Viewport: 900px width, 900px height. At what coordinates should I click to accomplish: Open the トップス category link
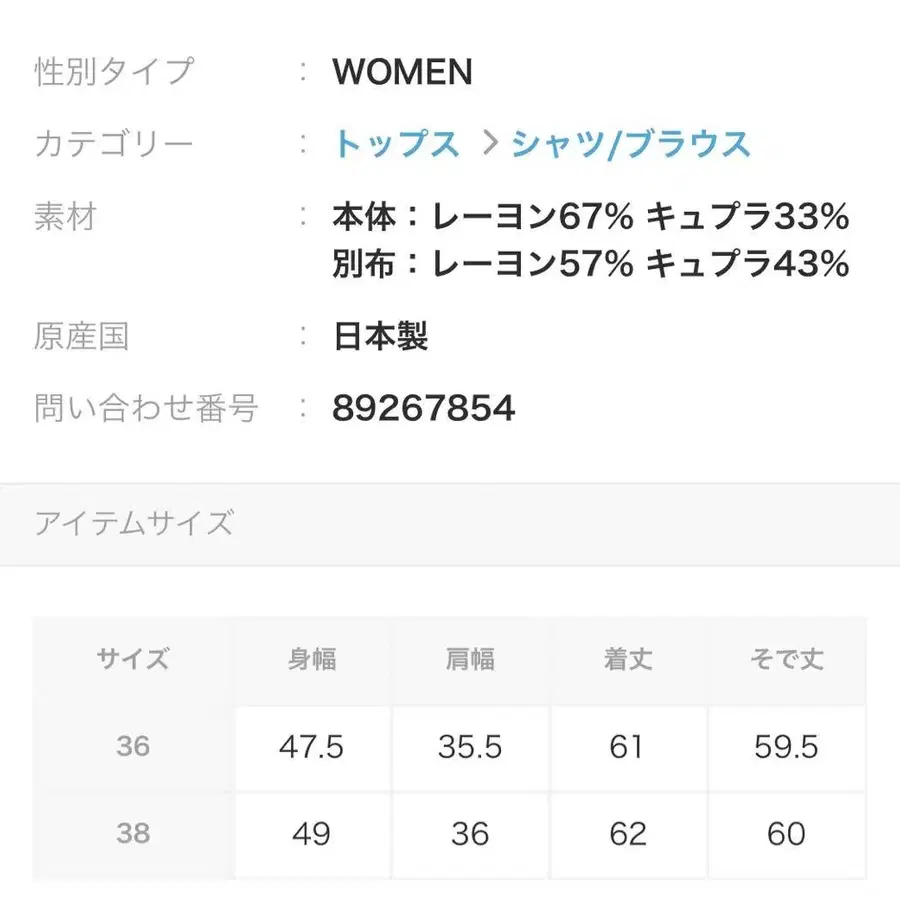(x=396, y=144)
